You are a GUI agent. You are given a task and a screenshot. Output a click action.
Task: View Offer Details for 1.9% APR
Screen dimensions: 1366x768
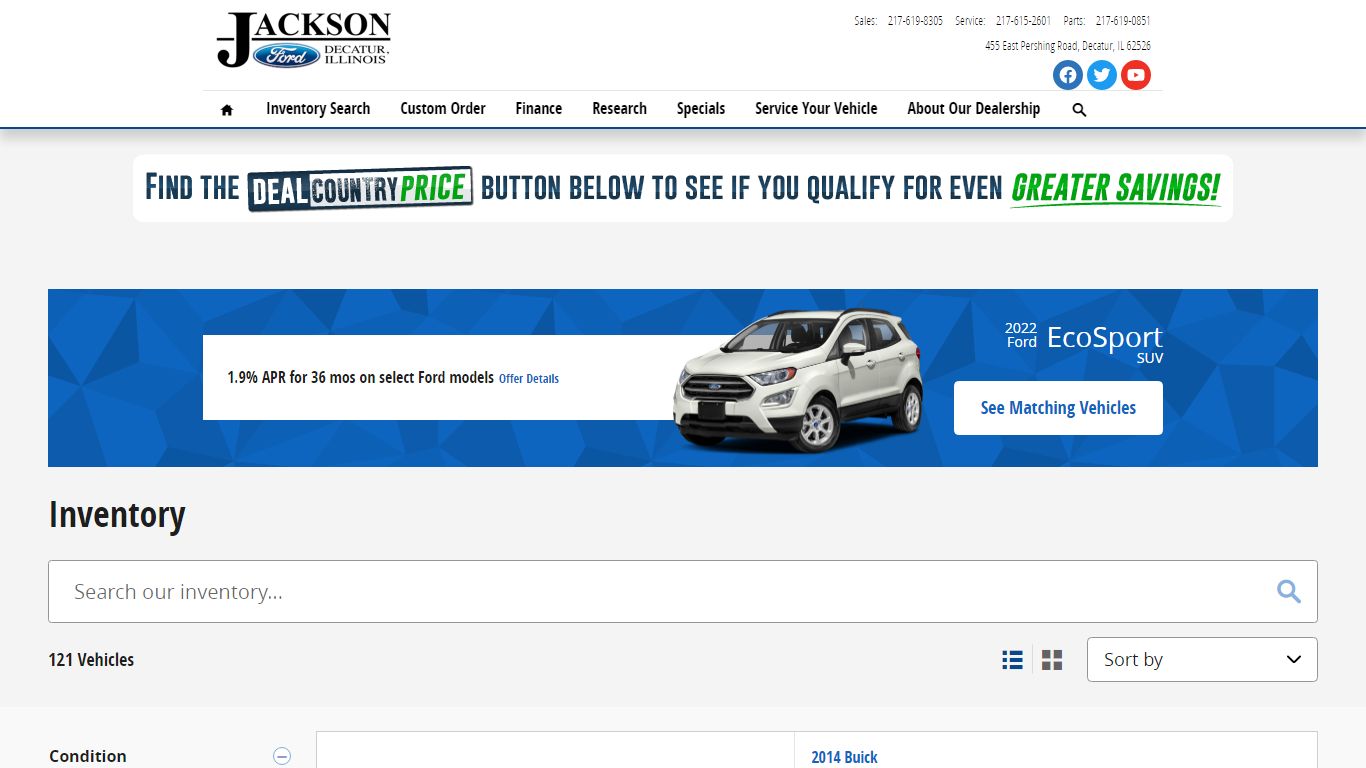click(529, 379)
